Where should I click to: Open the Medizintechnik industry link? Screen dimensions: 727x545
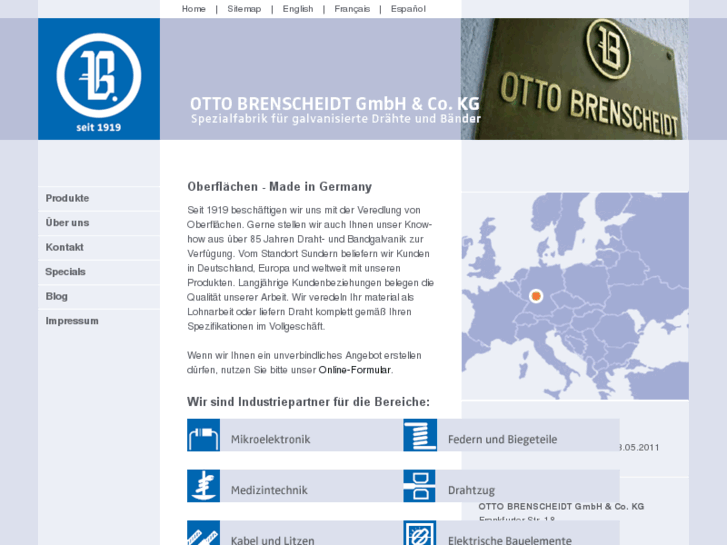point(269,490)
